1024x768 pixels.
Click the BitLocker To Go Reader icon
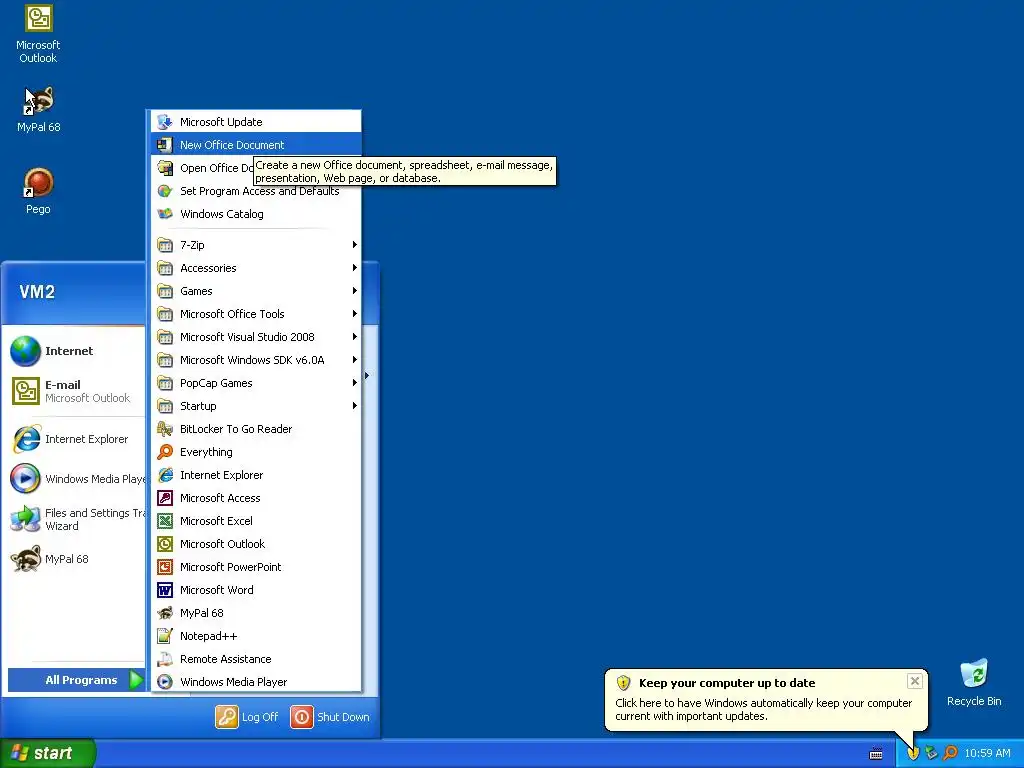click(x=165, y=429)
